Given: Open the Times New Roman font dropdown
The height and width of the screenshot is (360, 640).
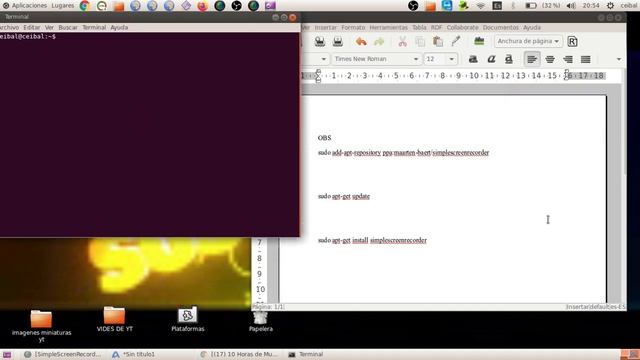Looking at the screenshot, I should point(376,59).
